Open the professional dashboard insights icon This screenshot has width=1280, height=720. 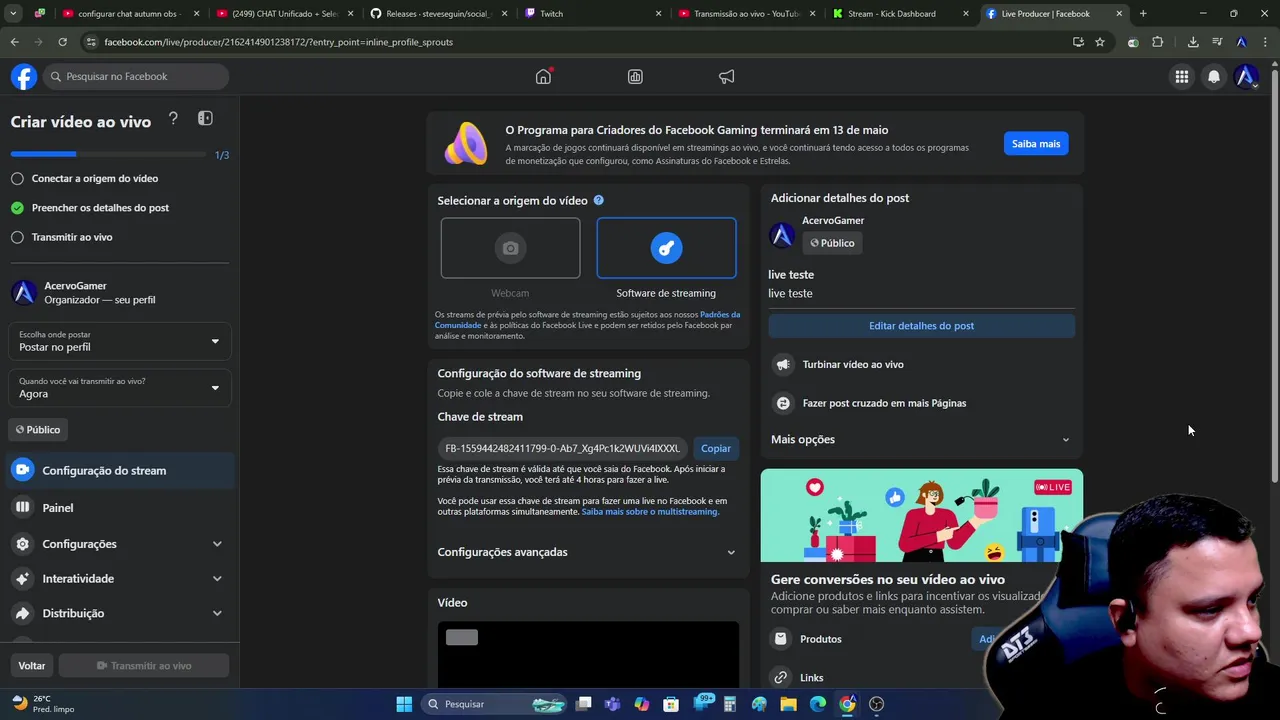pyautogui.click(x=635, y=77)
